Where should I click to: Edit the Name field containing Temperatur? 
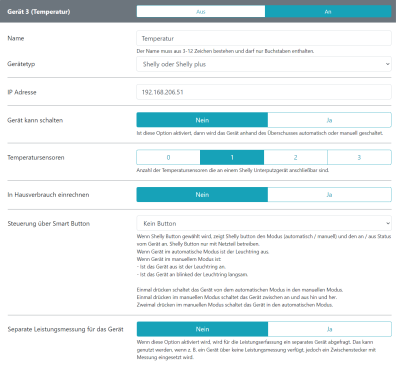(x=264, y=38)
